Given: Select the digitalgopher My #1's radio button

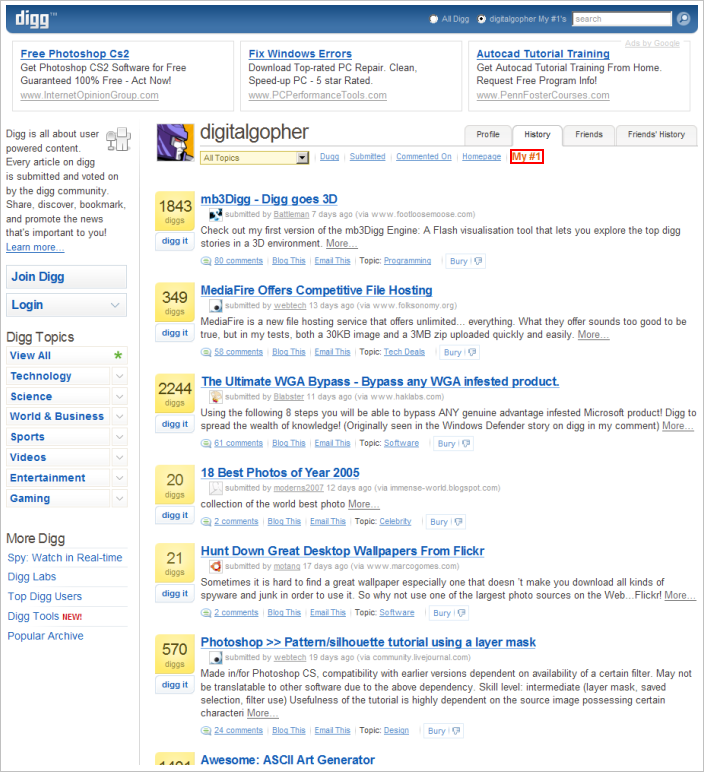Looking at the screenshot, I should coord(481,19).
